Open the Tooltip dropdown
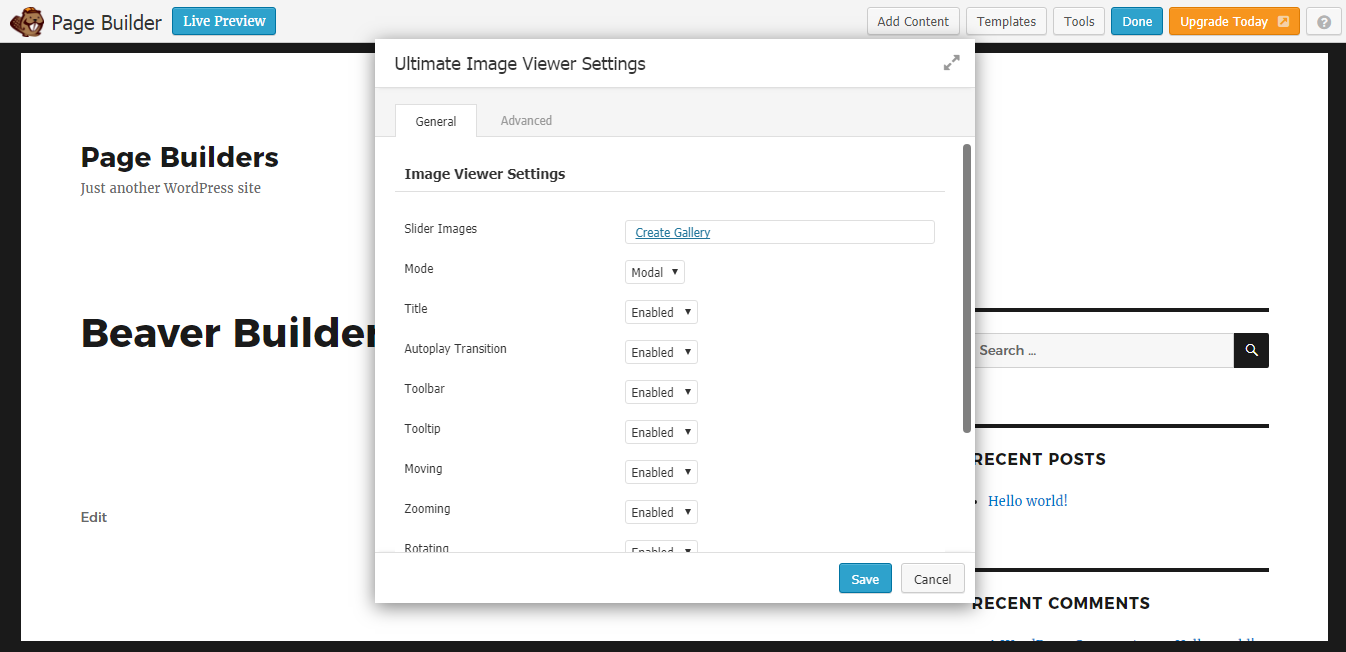This screenshot has width=1346, height=652. pos(661,432)
